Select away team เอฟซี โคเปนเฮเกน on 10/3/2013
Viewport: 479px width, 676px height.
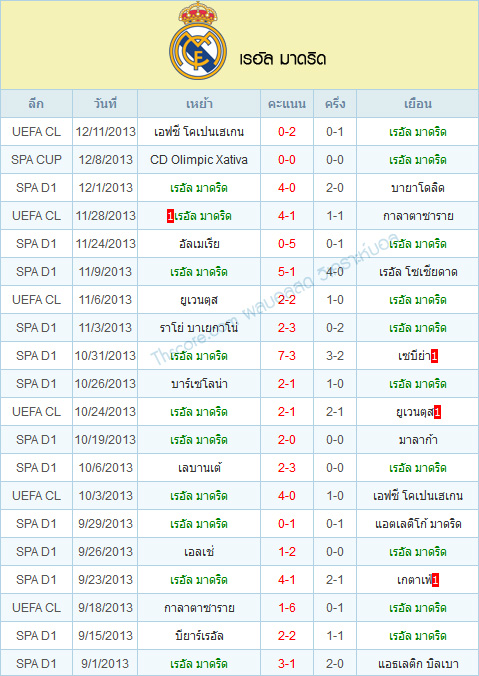[417, 496]
